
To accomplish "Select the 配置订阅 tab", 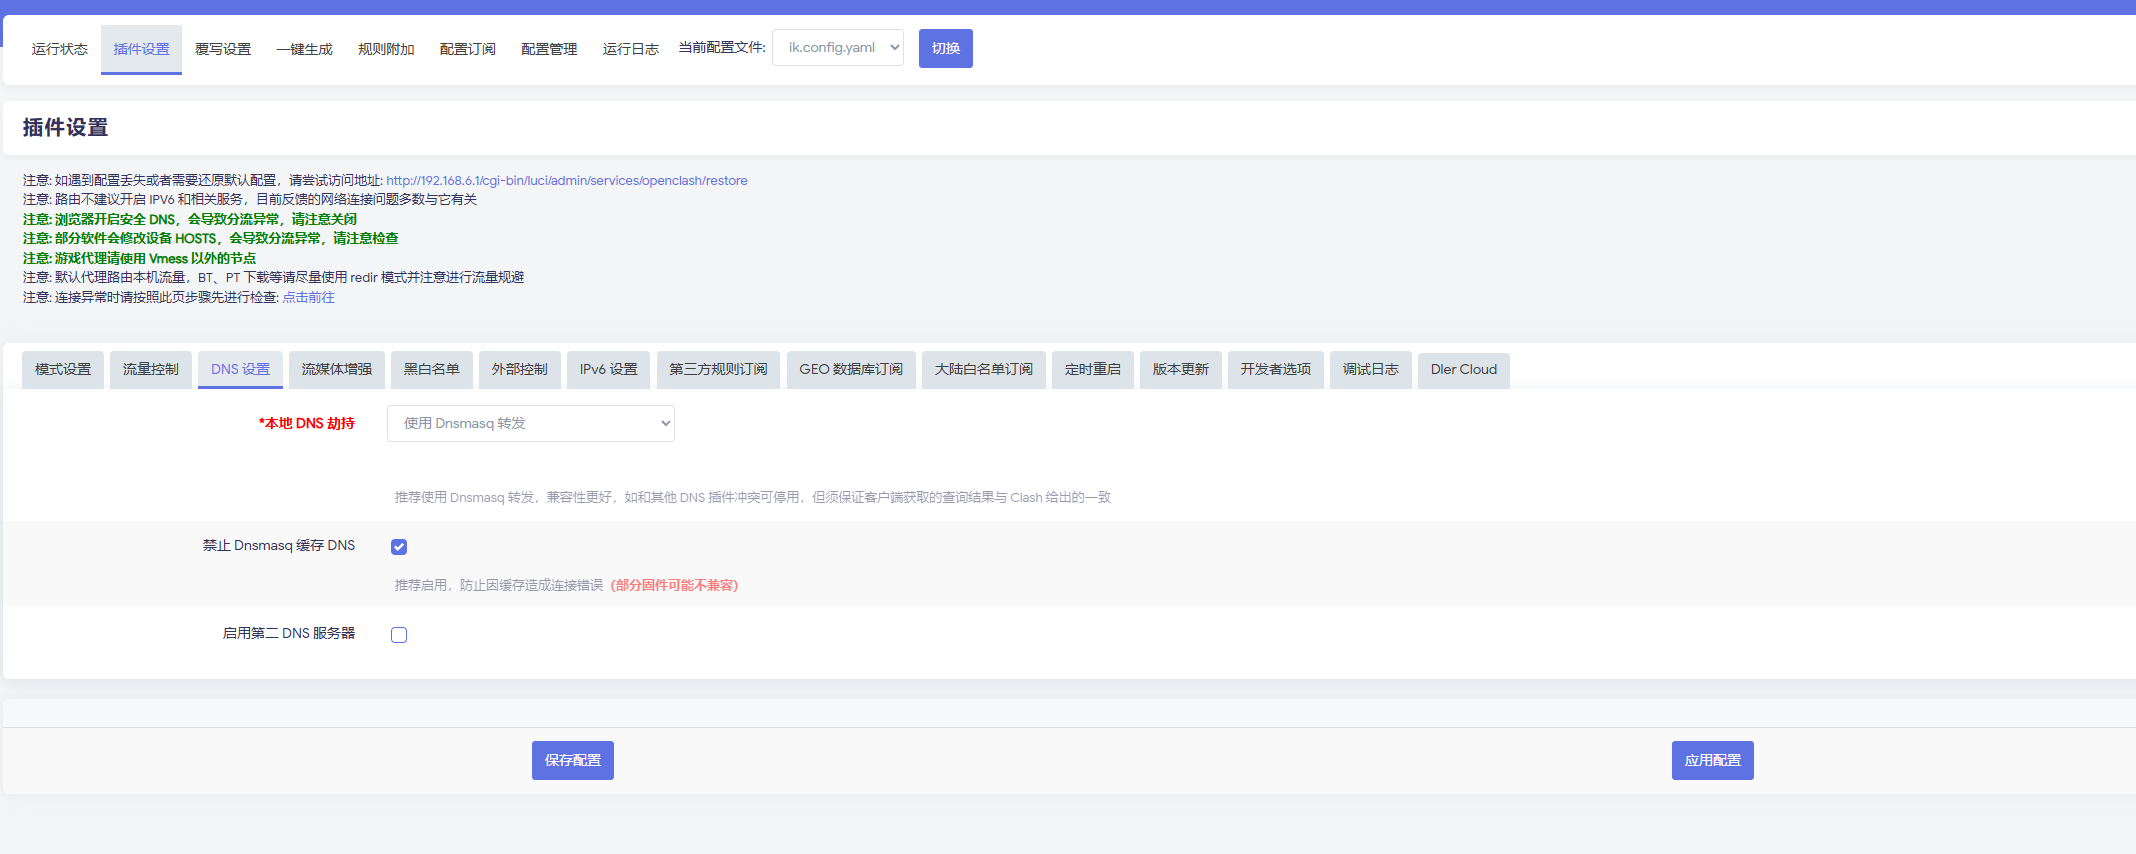I will [467, 49].
